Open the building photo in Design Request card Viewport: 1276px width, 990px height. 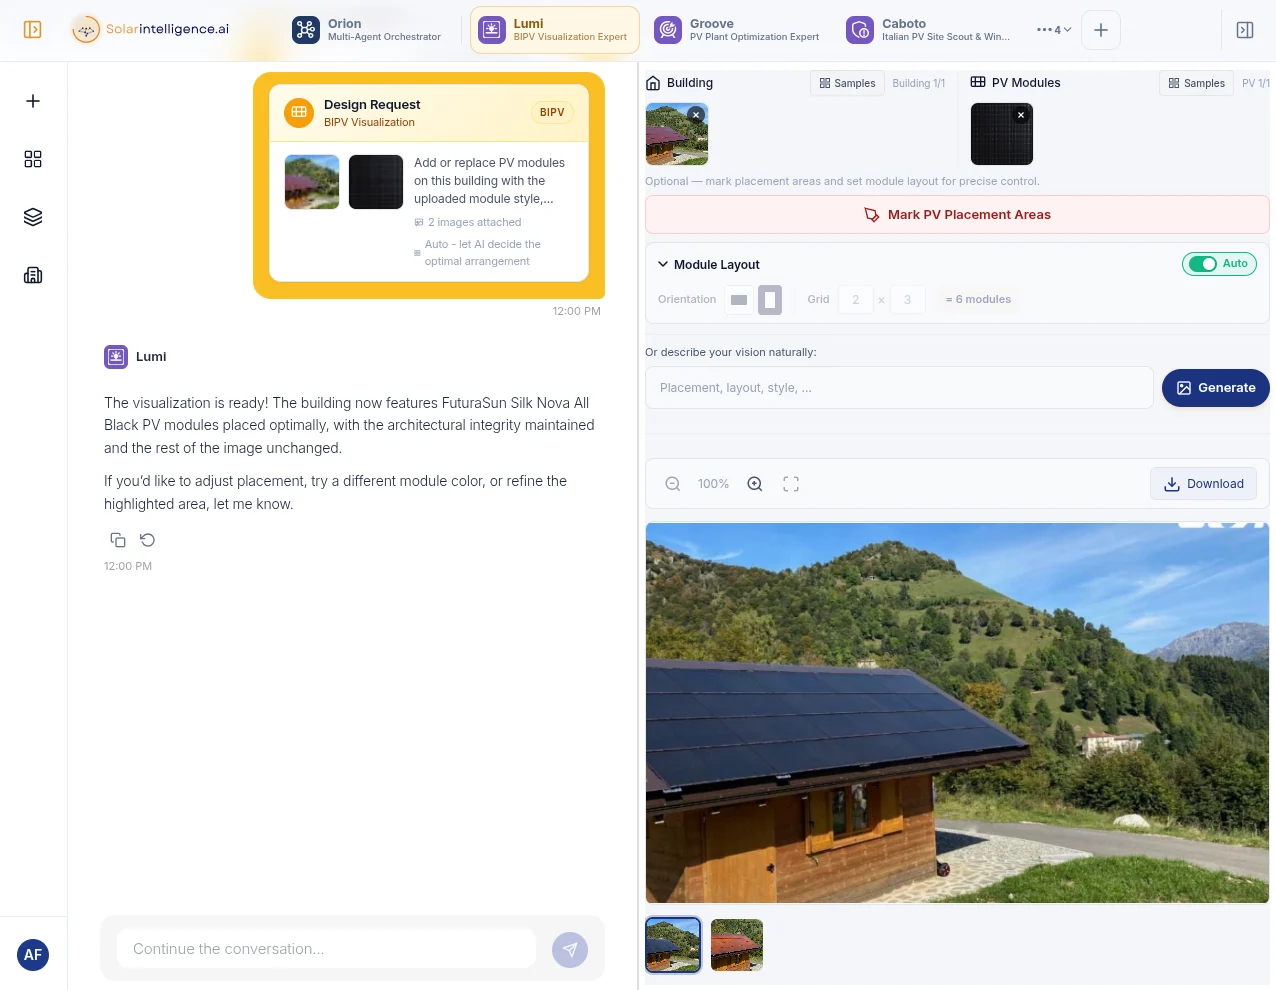(312, 182)
